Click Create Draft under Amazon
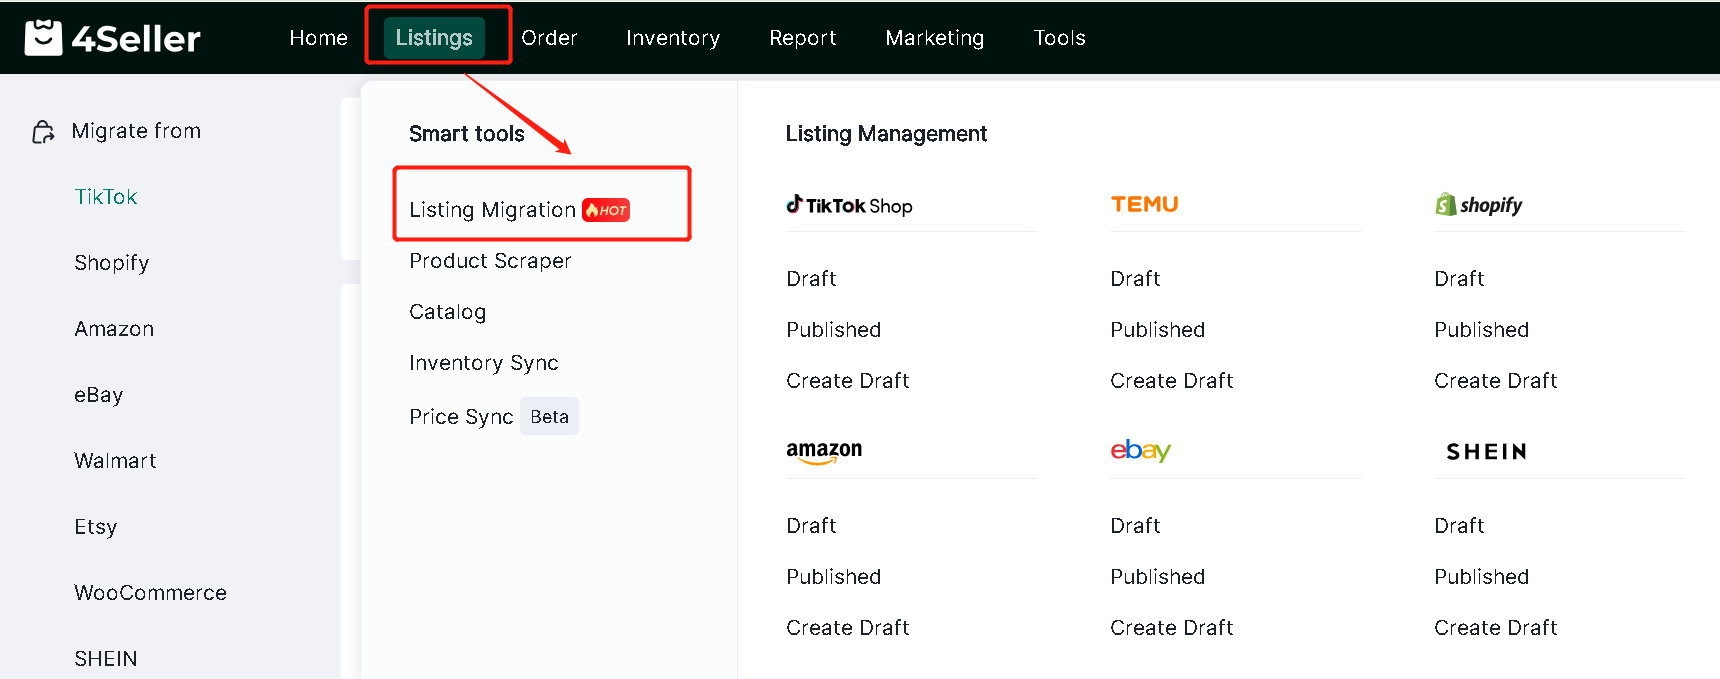 coord(847,628)
